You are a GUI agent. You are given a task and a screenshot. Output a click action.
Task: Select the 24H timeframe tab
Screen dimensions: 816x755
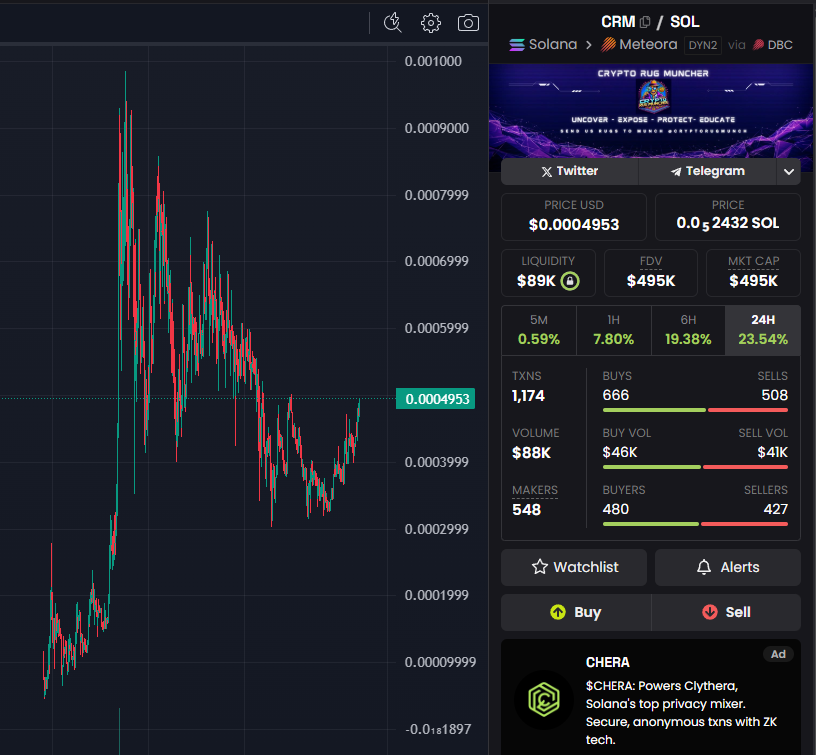click(763, 330)
